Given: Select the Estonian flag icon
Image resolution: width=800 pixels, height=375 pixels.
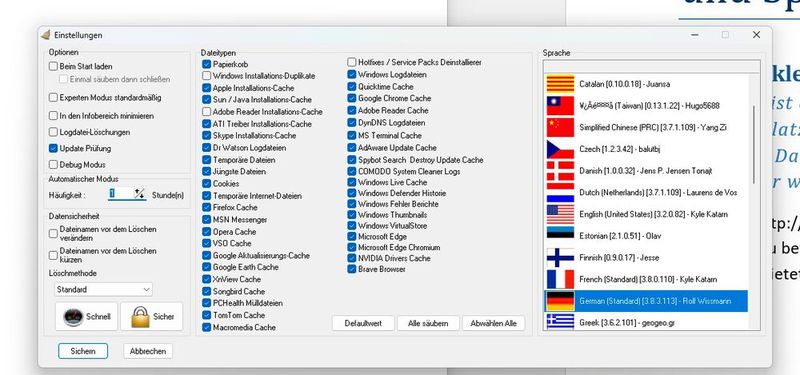Looking at the screenshot, I should point(560,236).
